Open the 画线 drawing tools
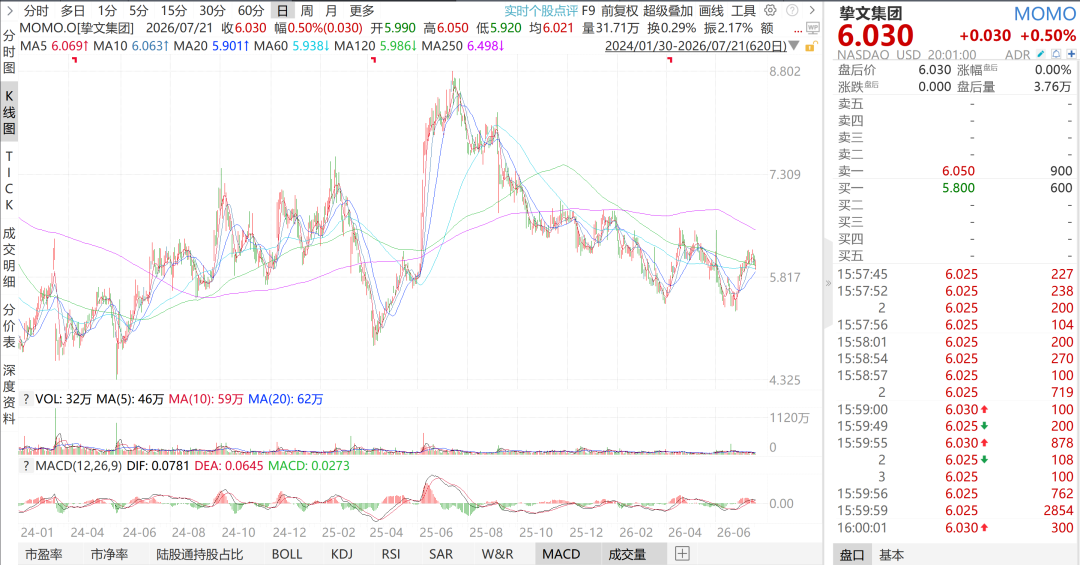Image resolution: width=1080 pixels, height=565 pixels. [x=711, y=10]
